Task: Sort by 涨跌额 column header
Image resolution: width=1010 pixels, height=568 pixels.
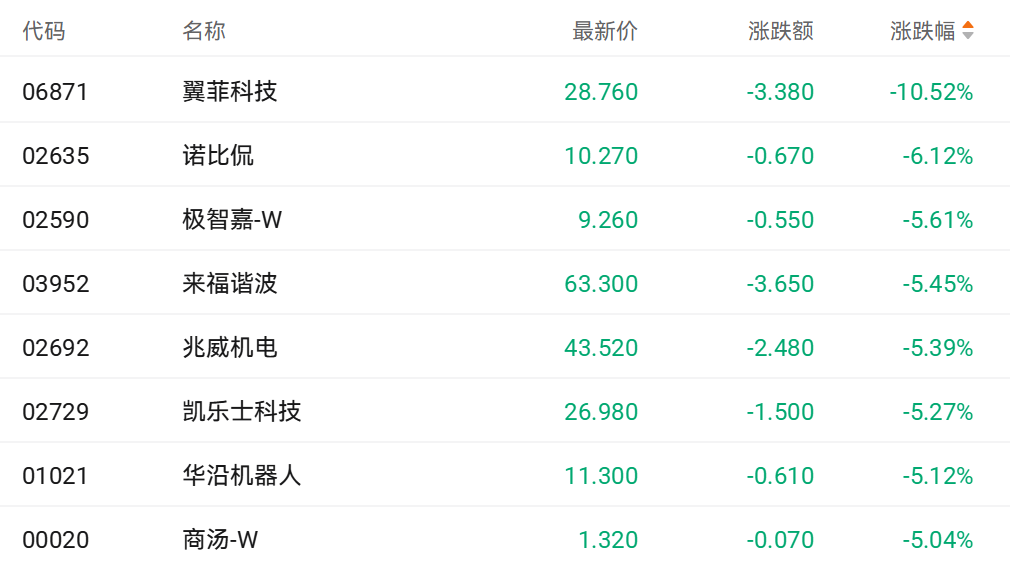Action: click(781, 30)
